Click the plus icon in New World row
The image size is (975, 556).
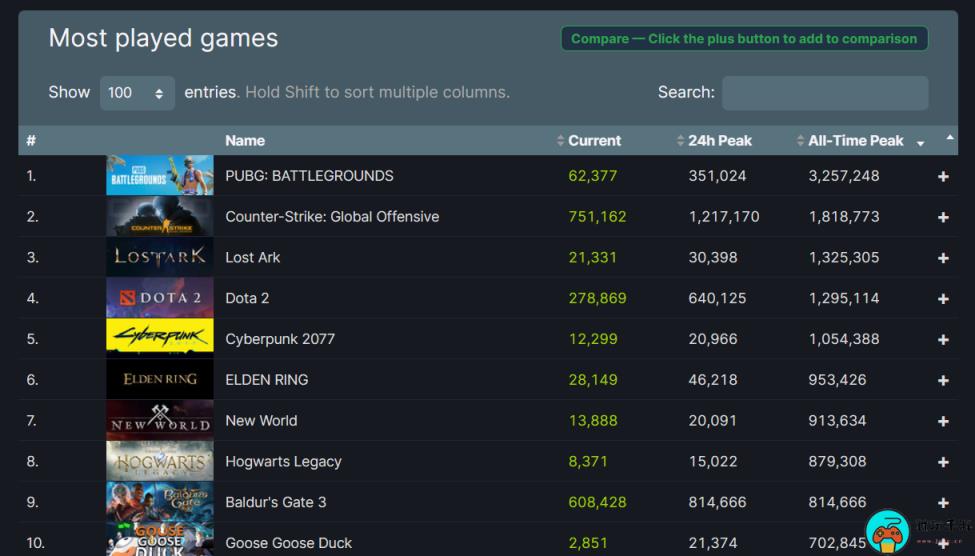click(x=943, y=422)
